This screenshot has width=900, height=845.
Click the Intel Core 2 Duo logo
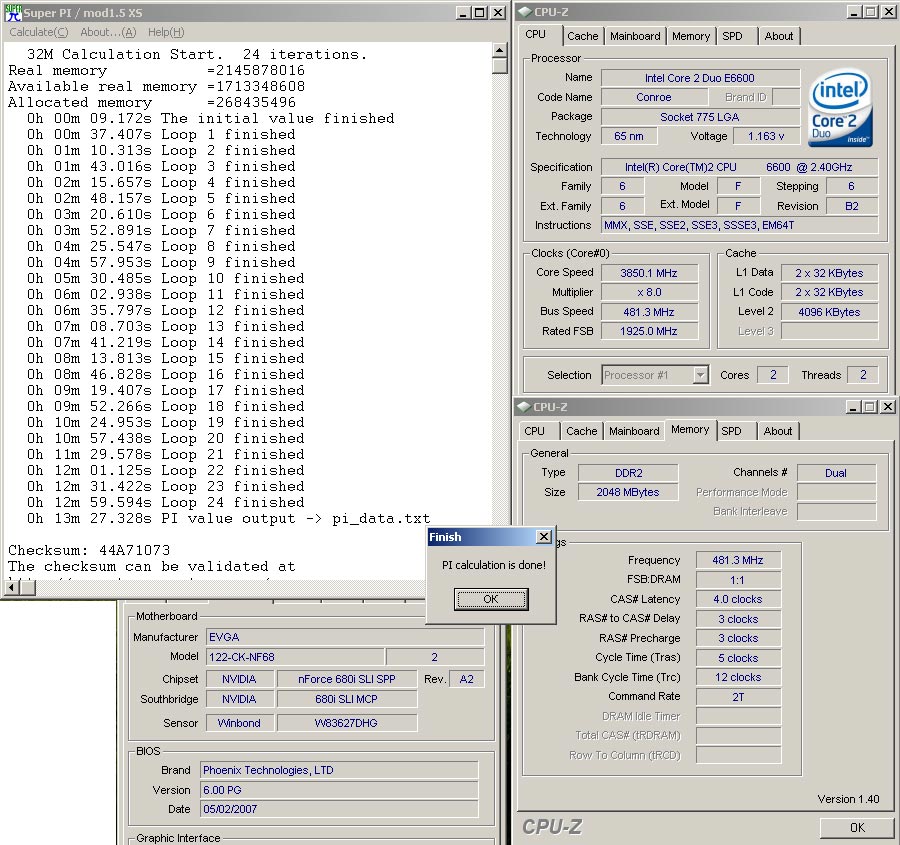click(840, 108)
